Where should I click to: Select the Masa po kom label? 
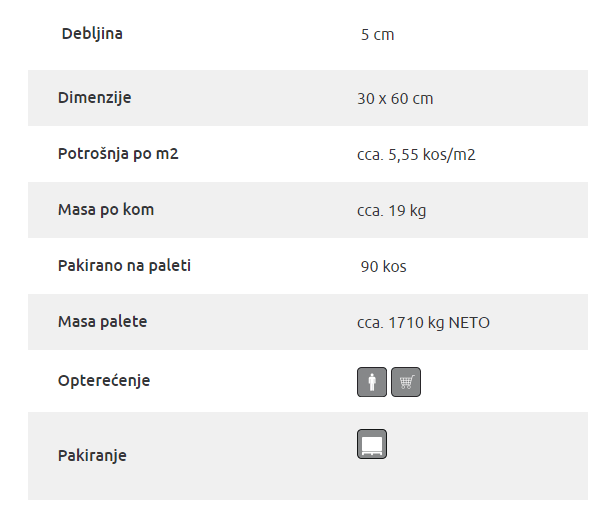[106, 210]
